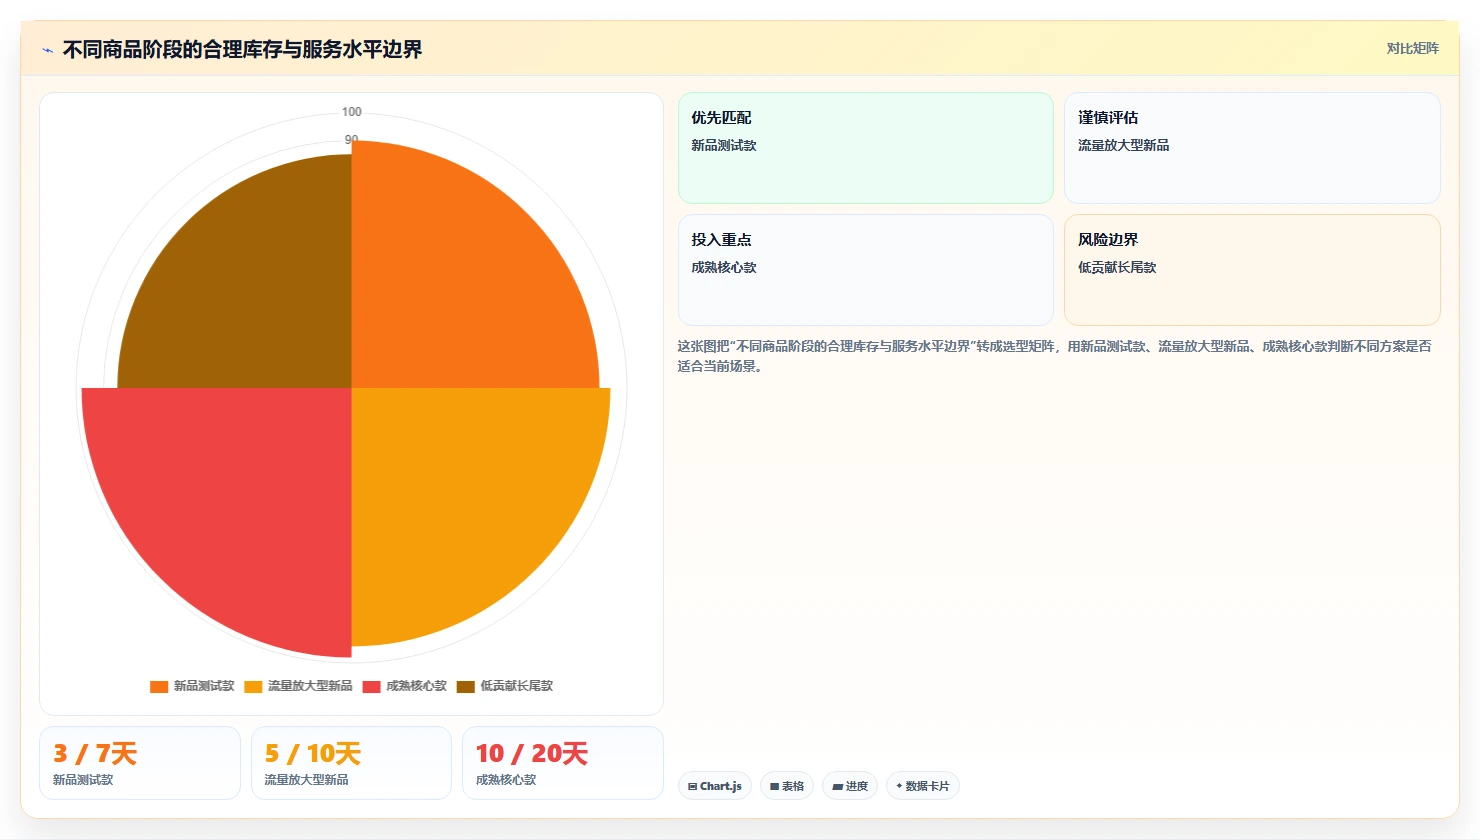
Task: Toggle 新品测试款 in the chart legend
Action: [x=192, y=686]
